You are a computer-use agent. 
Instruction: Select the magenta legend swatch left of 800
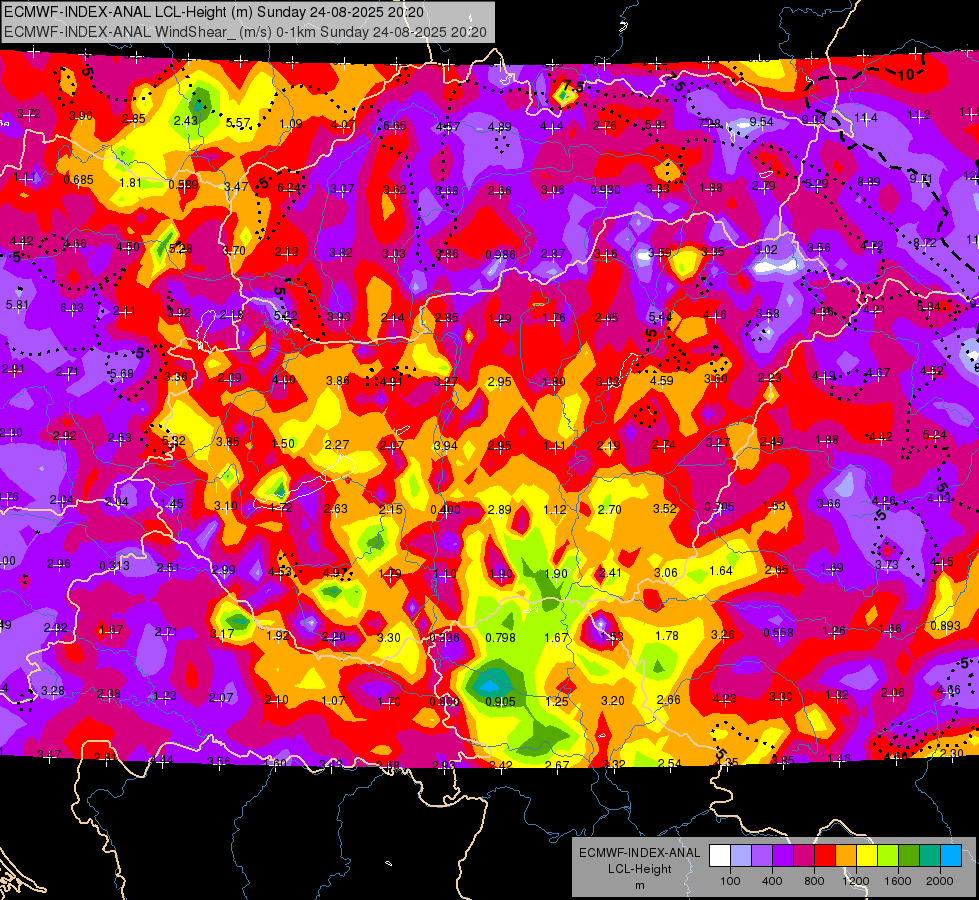tap(804, 856)
